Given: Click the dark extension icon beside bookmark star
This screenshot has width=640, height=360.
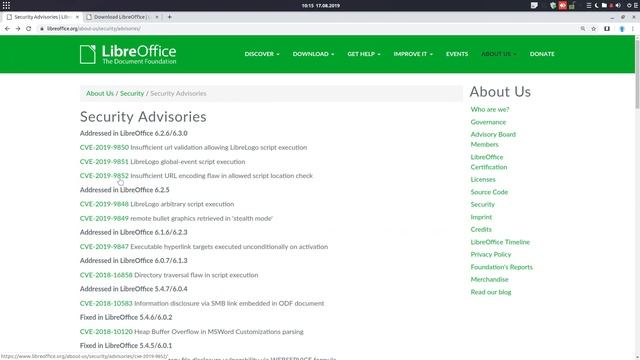Looking at the screenshot, I should pyautogui.click(x=607, y=29).
